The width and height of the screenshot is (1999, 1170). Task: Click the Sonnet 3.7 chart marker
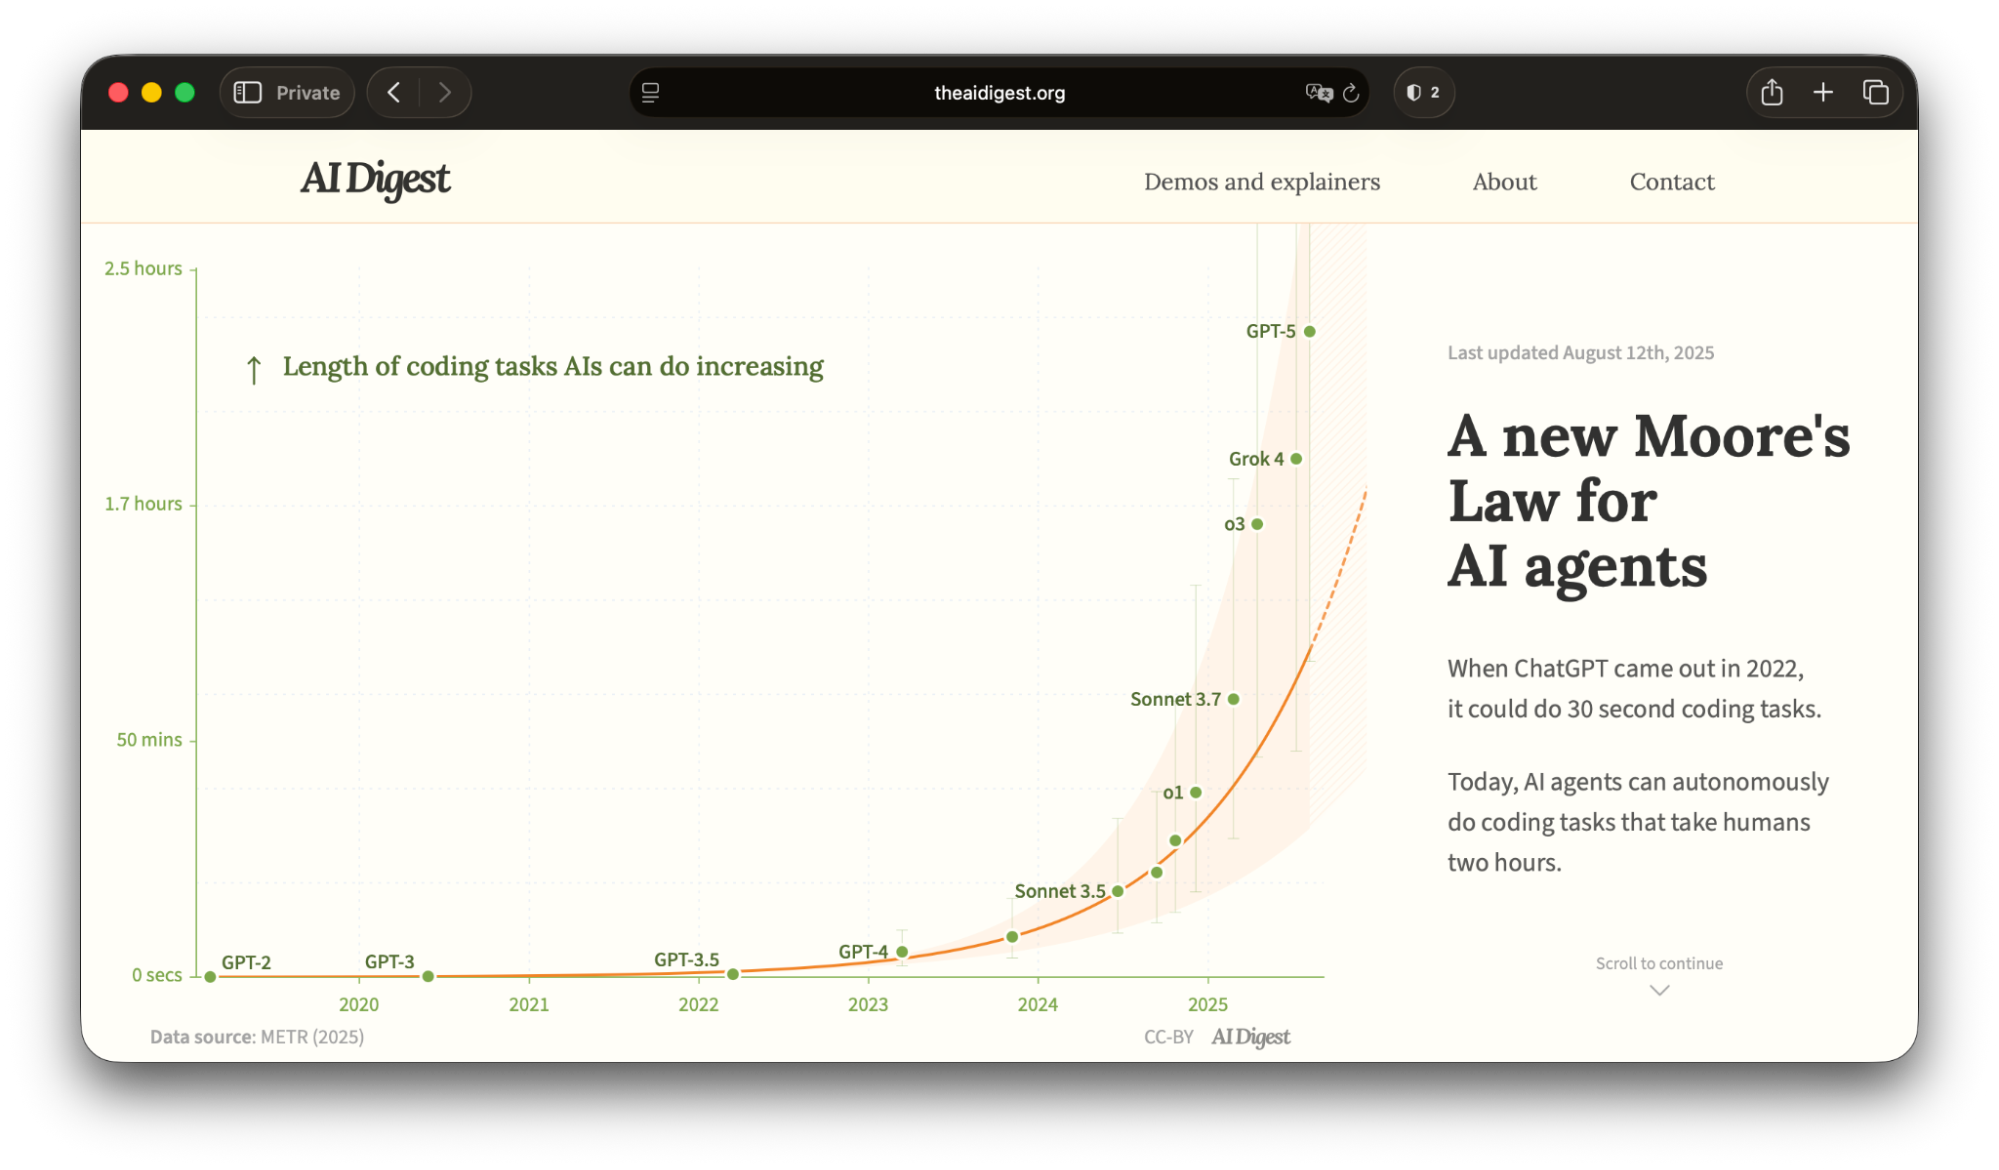(x=1233, y=699)
